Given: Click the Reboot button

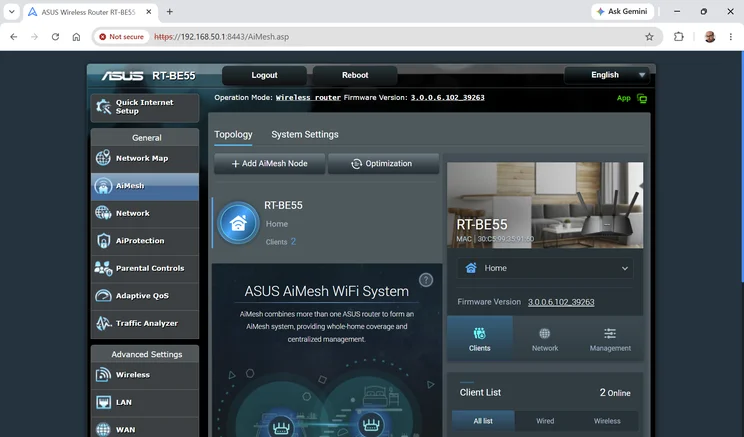Looking at the screenshot, I should 355,75.
